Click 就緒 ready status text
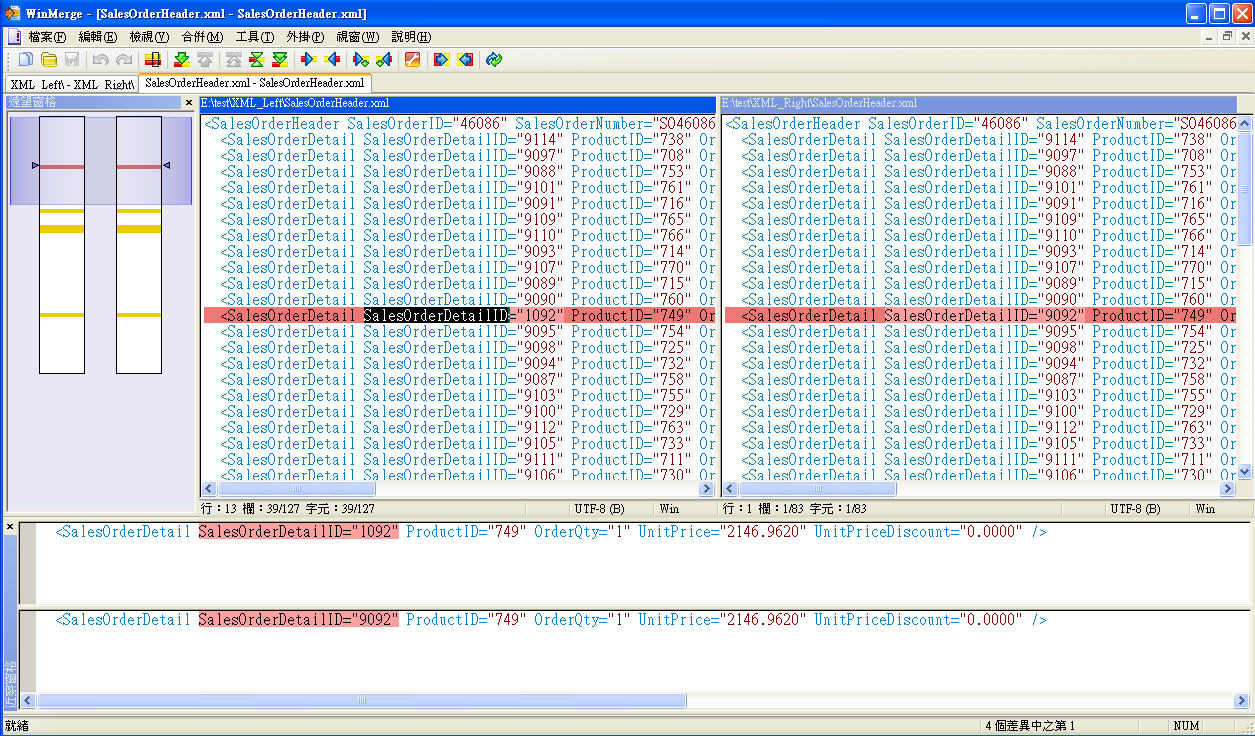Viewport: 1255px width, 736px height. tap(16, 726)
